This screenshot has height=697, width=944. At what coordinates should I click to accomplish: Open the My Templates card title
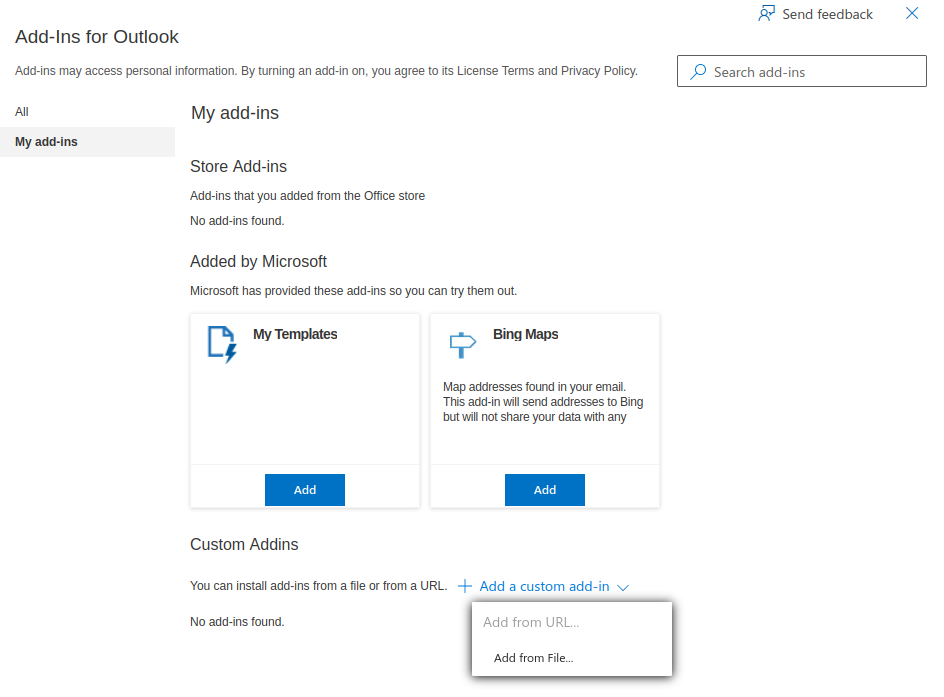pos(295,334)
